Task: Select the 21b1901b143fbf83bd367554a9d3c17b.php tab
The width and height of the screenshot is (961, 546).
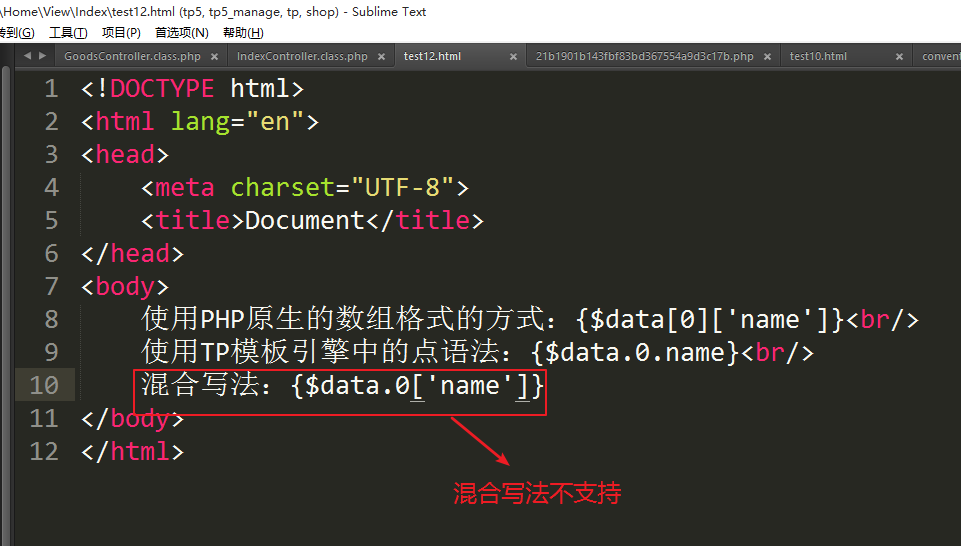Action: click(644, 57)
